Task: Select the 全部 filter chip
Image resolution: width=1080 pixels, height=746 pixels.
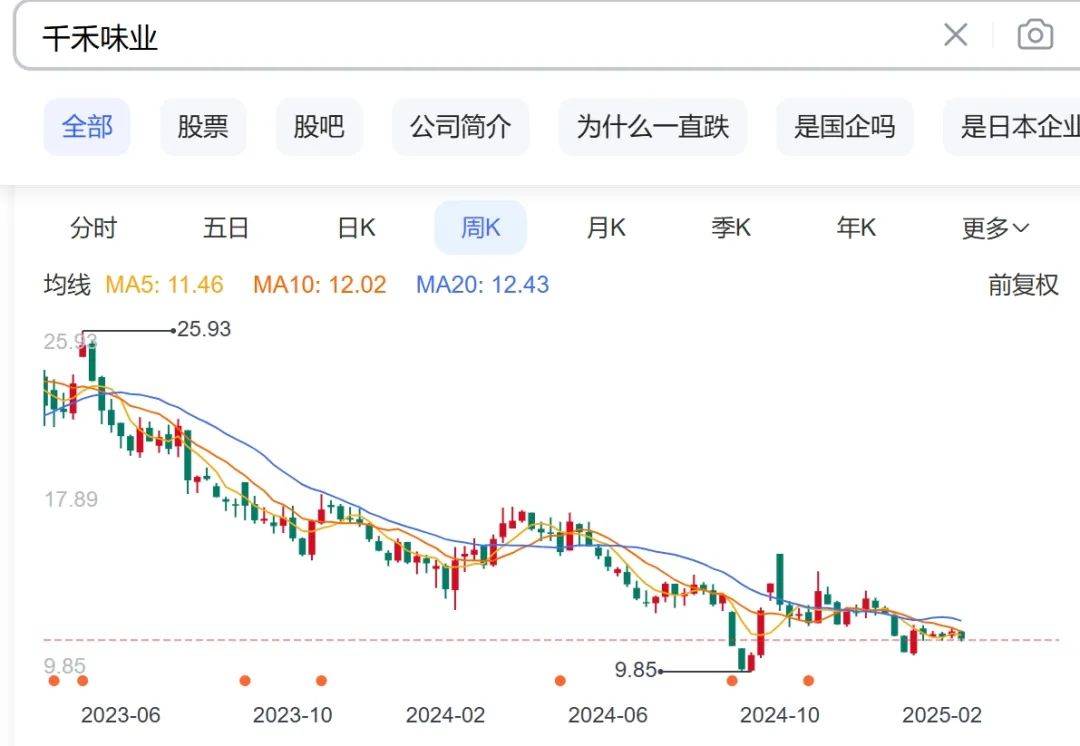Action: tap(87, 127)
